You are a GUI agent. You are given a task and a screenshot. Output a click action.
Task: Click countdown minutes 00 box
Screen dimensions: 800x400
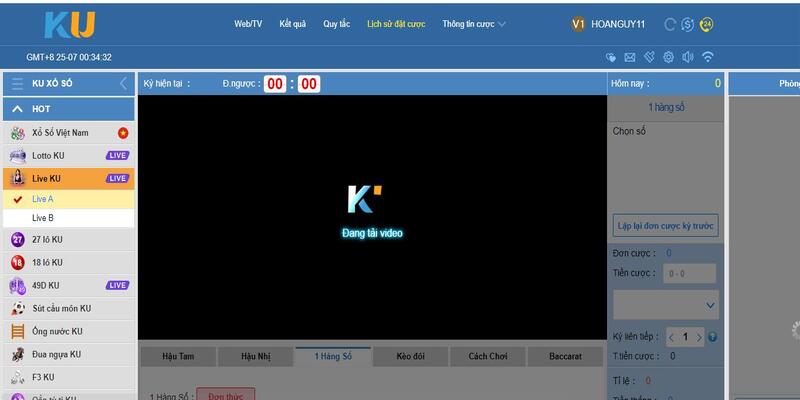click(275, 84)
